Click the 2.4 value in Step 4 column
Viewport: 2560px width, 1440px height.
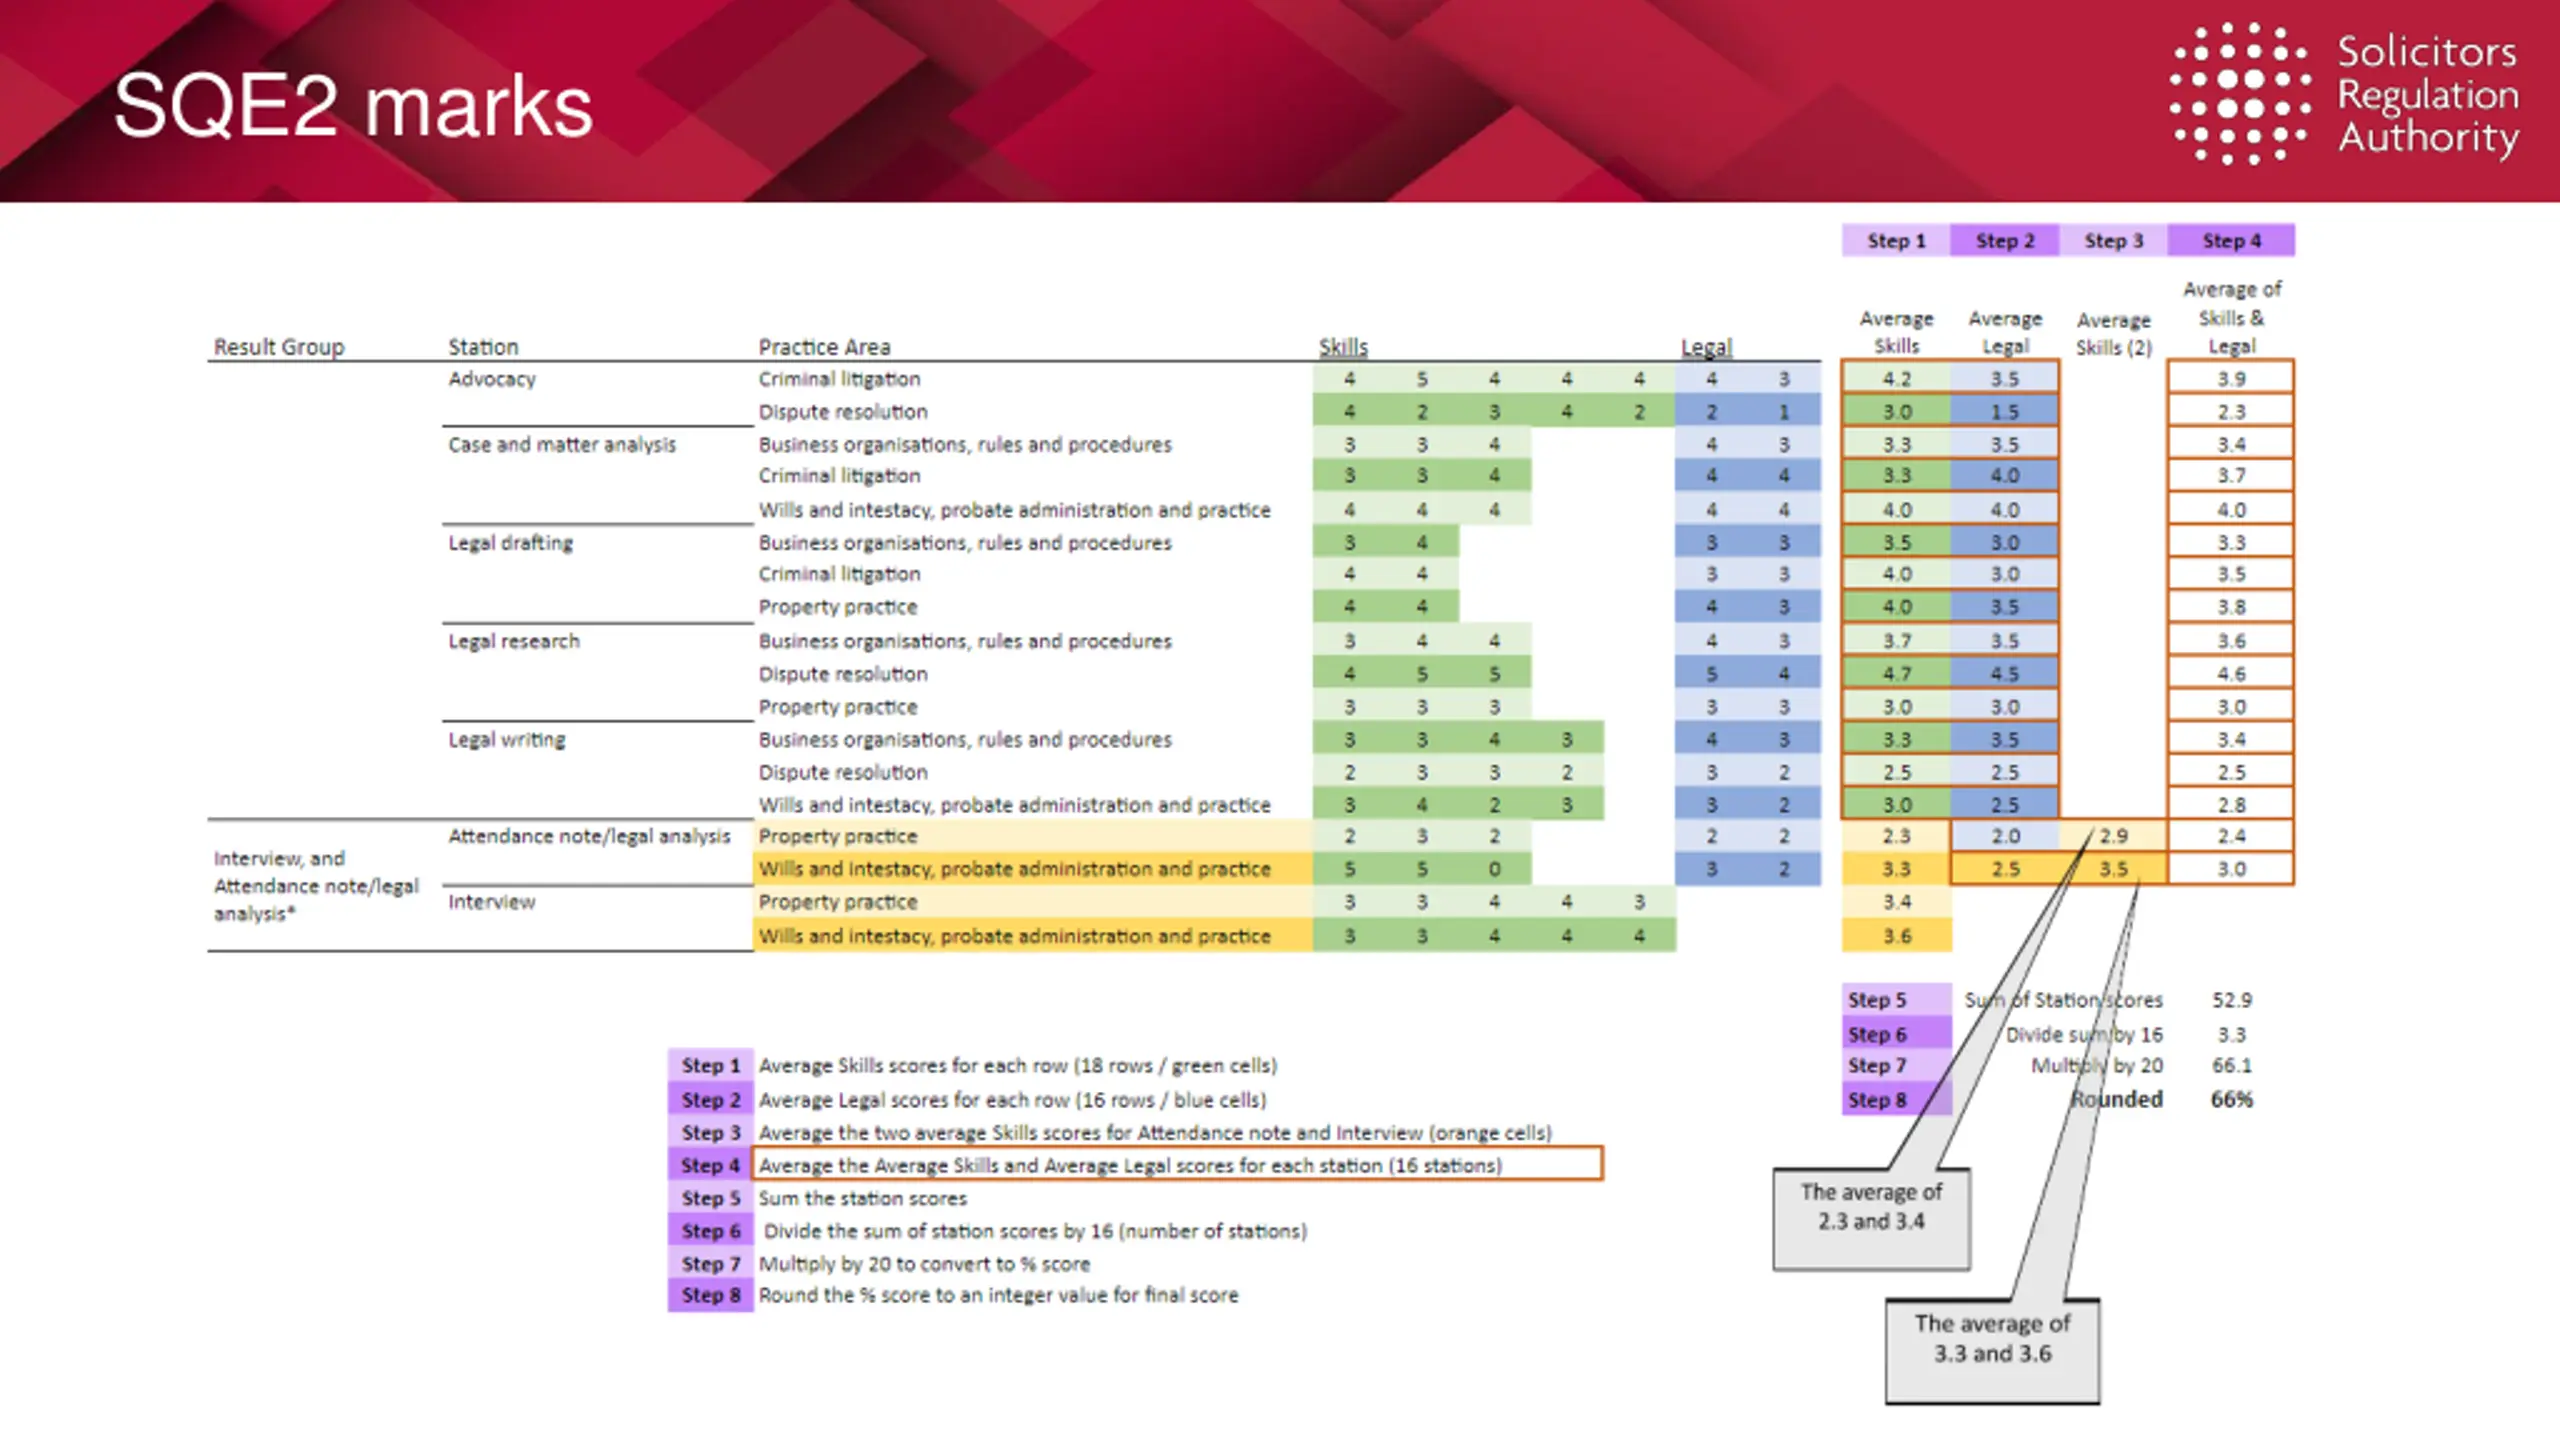[2231, 836]
